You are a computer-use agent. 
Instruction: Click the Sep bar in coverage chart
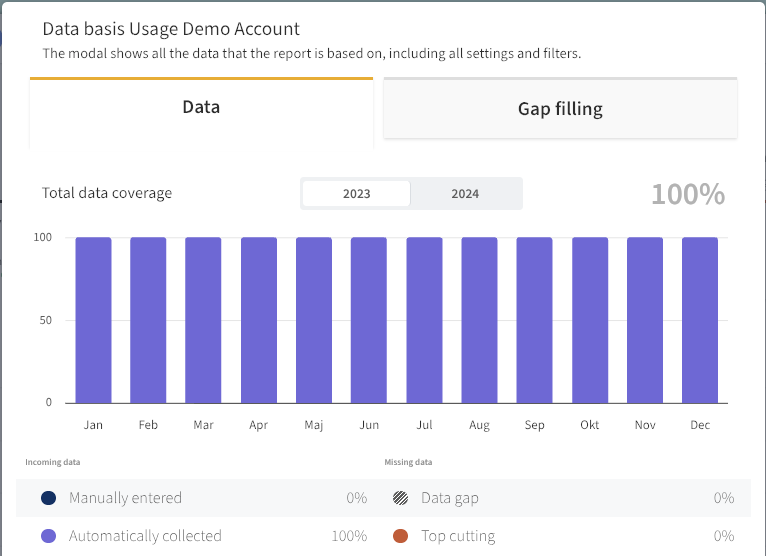pyautogui.click(x=534, y=320)
